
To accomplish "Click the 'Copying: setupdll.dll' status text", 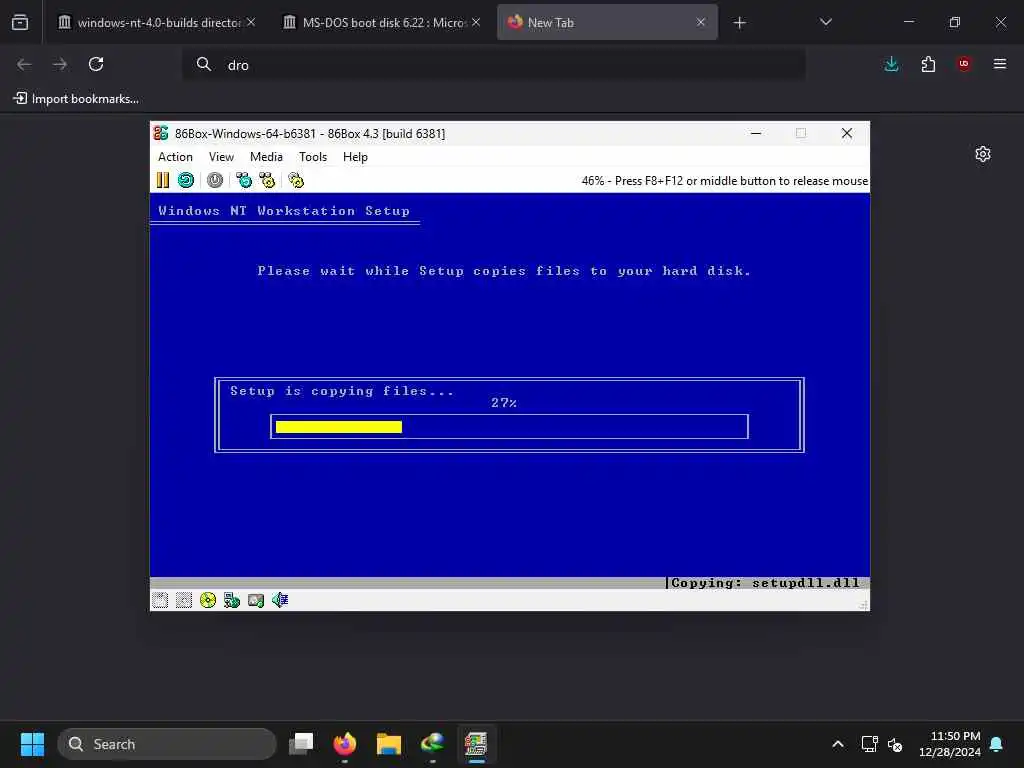I will (x=765, y=583).
